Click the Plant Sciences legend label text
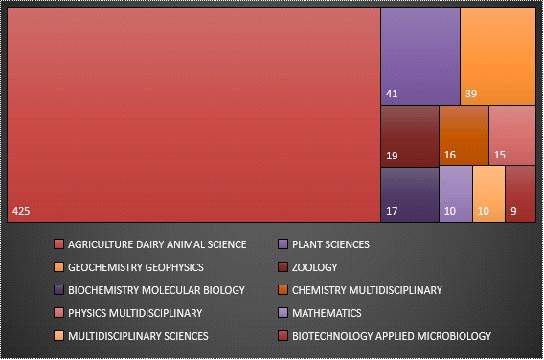Viewport: 544px width, 360px height. click(331, 244)
